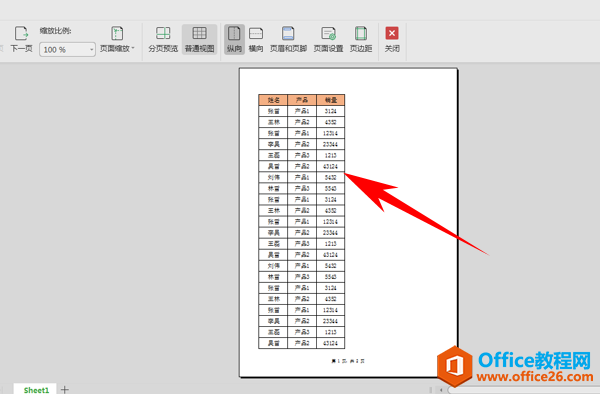Switch to 普通视图 normal view
This screenshot has width=600, height=394.
(199, 39)
